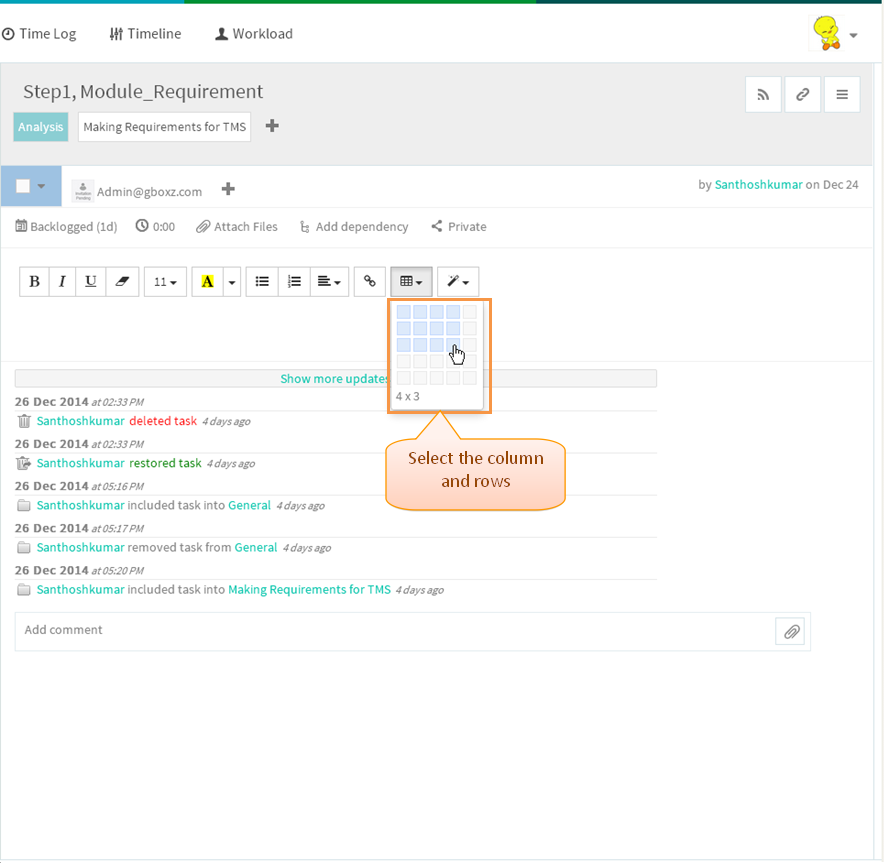Copy task permalink via link icon

[x=803, y=94]
